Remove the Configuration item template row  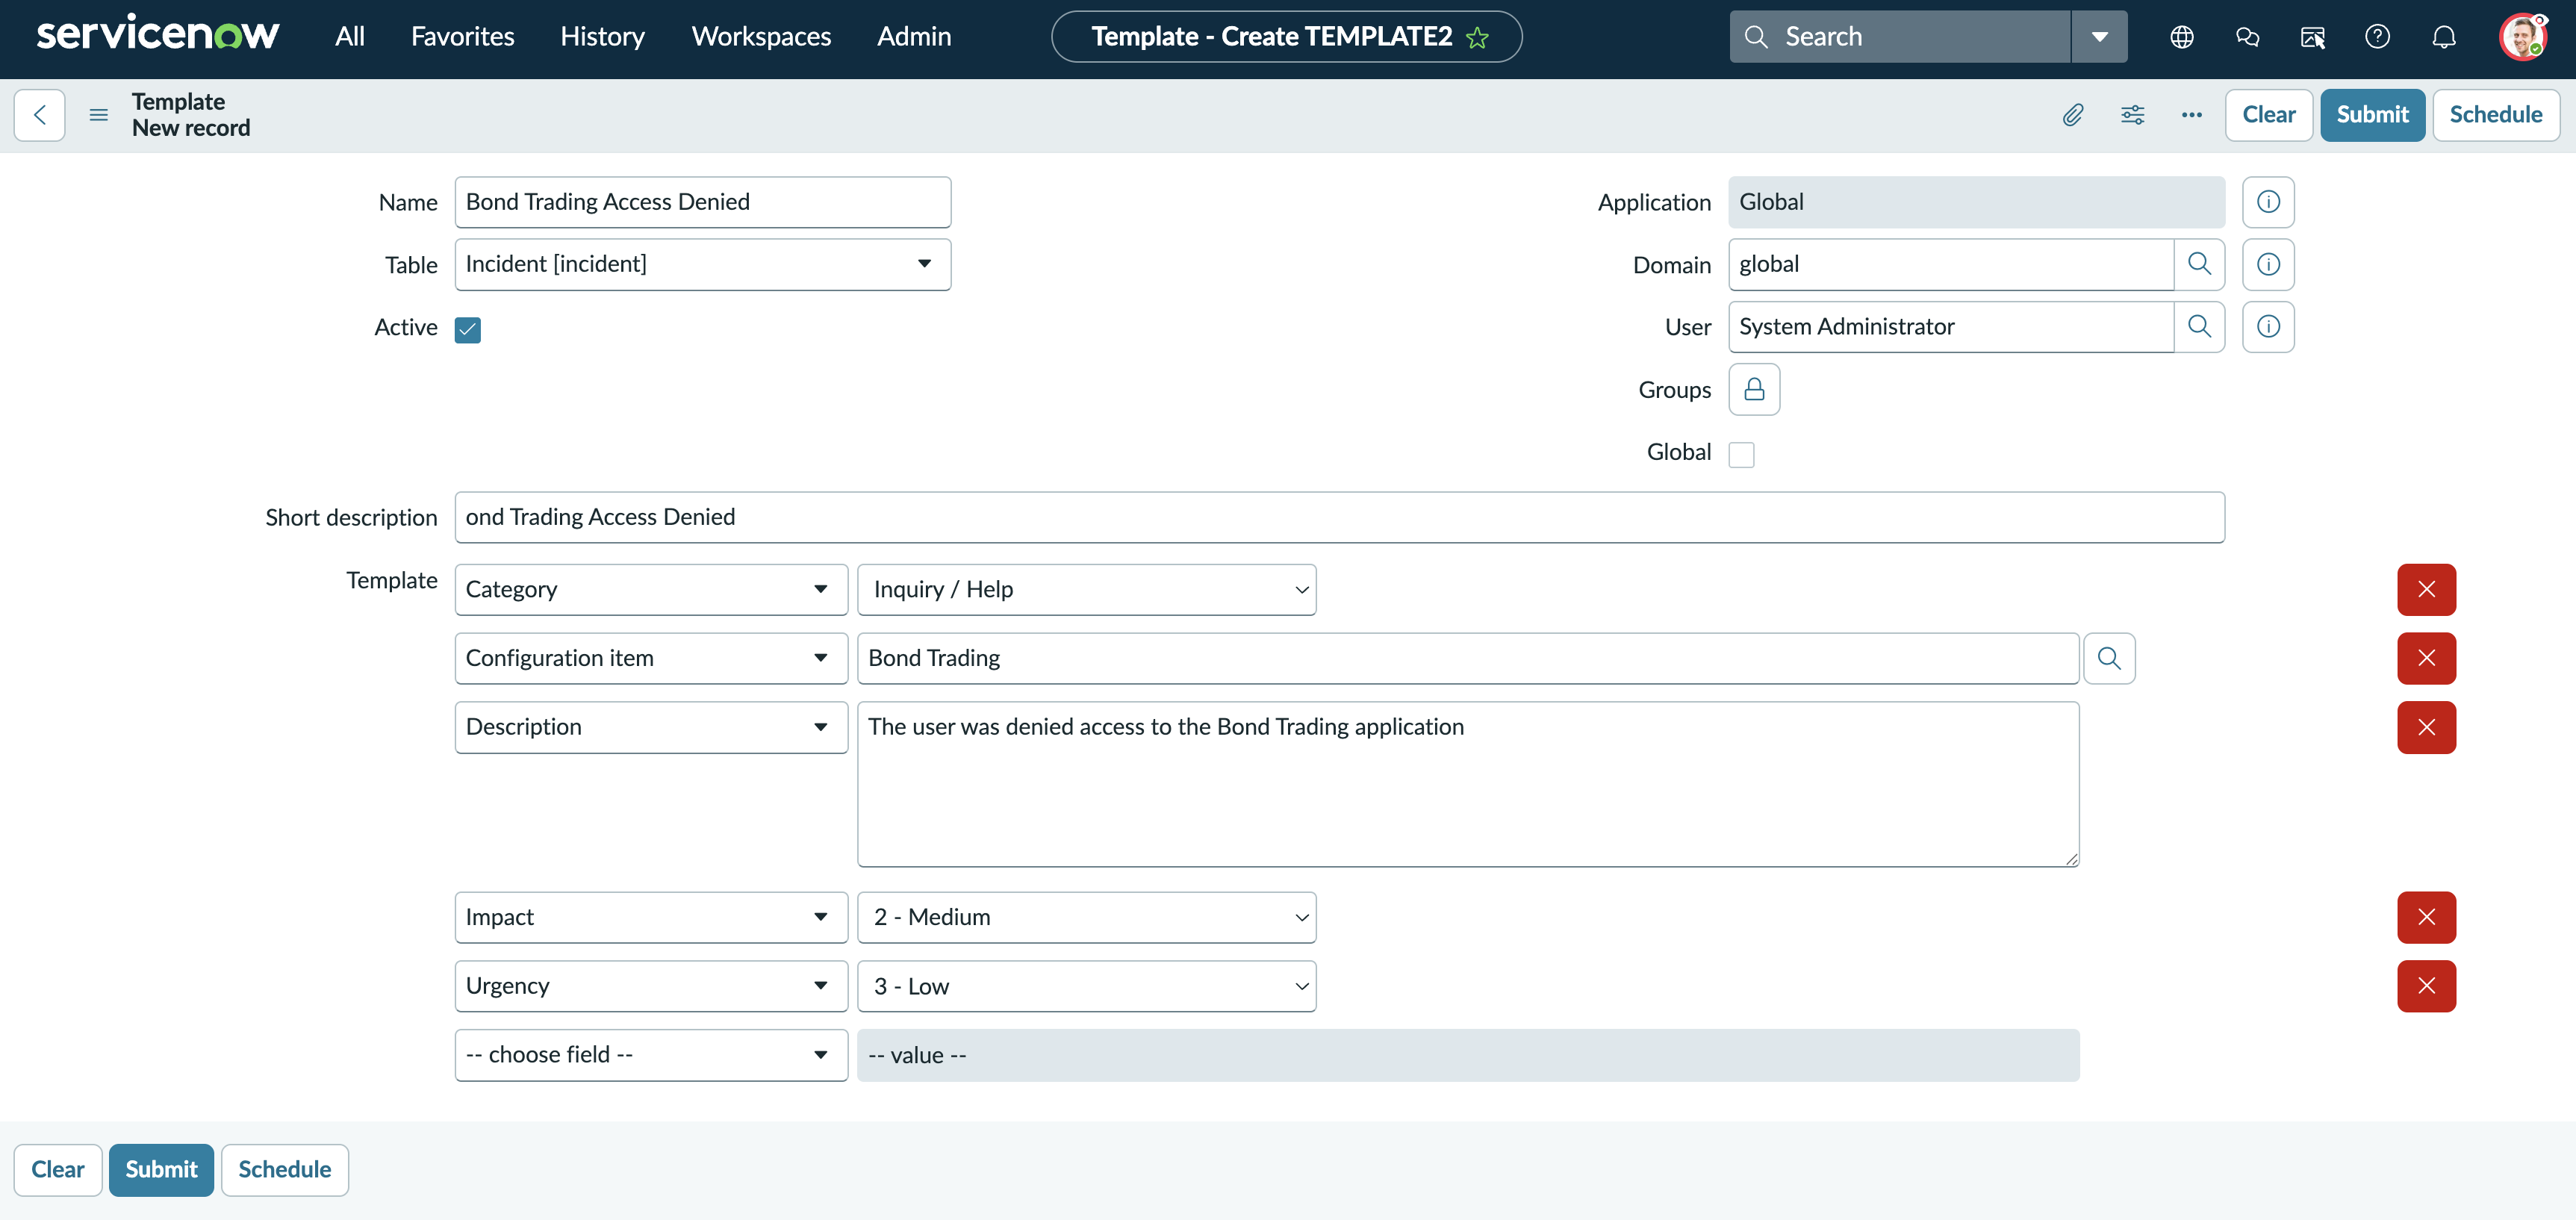click(2426, 658)
